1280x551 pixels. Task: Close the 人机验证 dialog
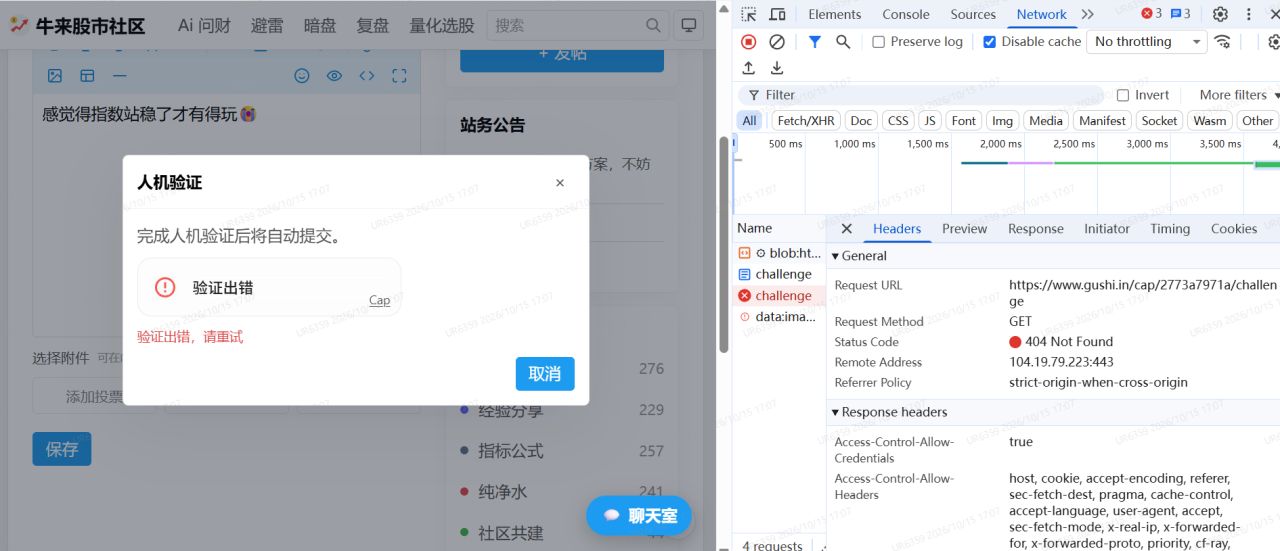click(560, 182)
